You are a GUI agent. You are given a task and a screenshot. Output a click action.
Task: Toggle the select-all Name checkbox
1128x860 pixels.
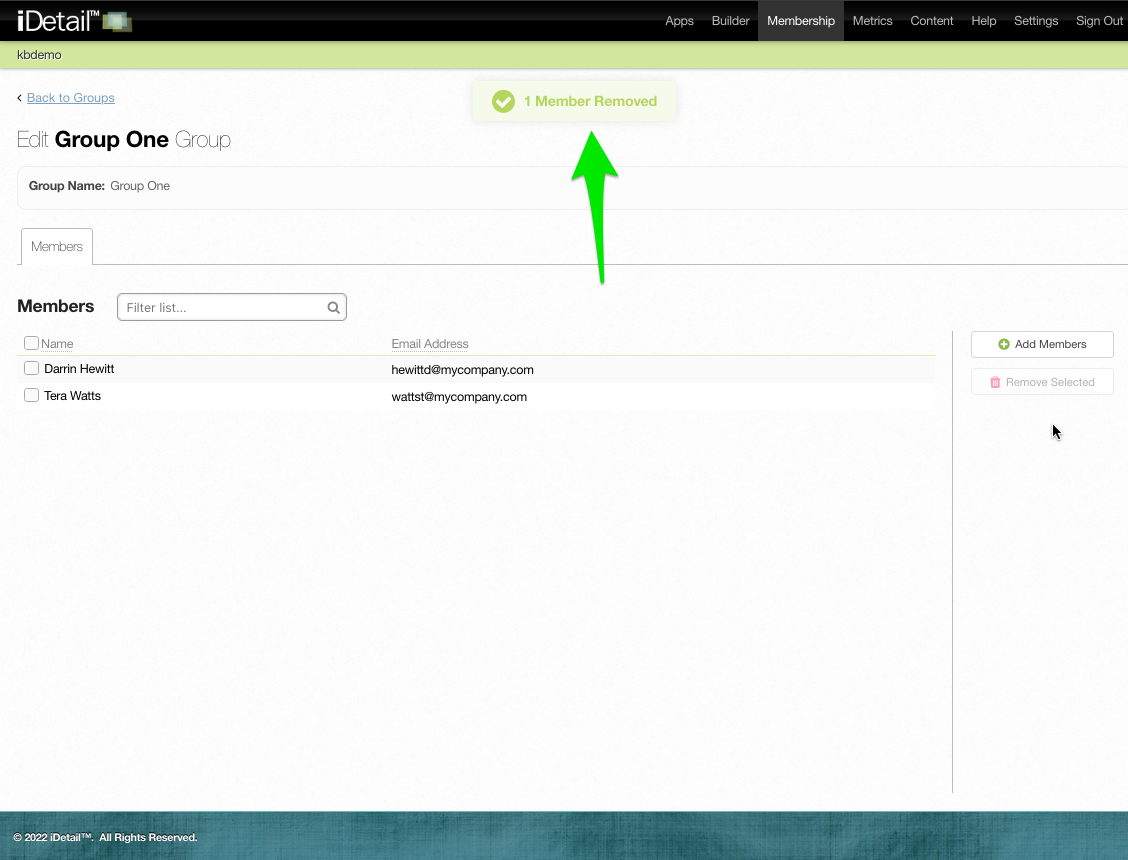coord(31,343)
